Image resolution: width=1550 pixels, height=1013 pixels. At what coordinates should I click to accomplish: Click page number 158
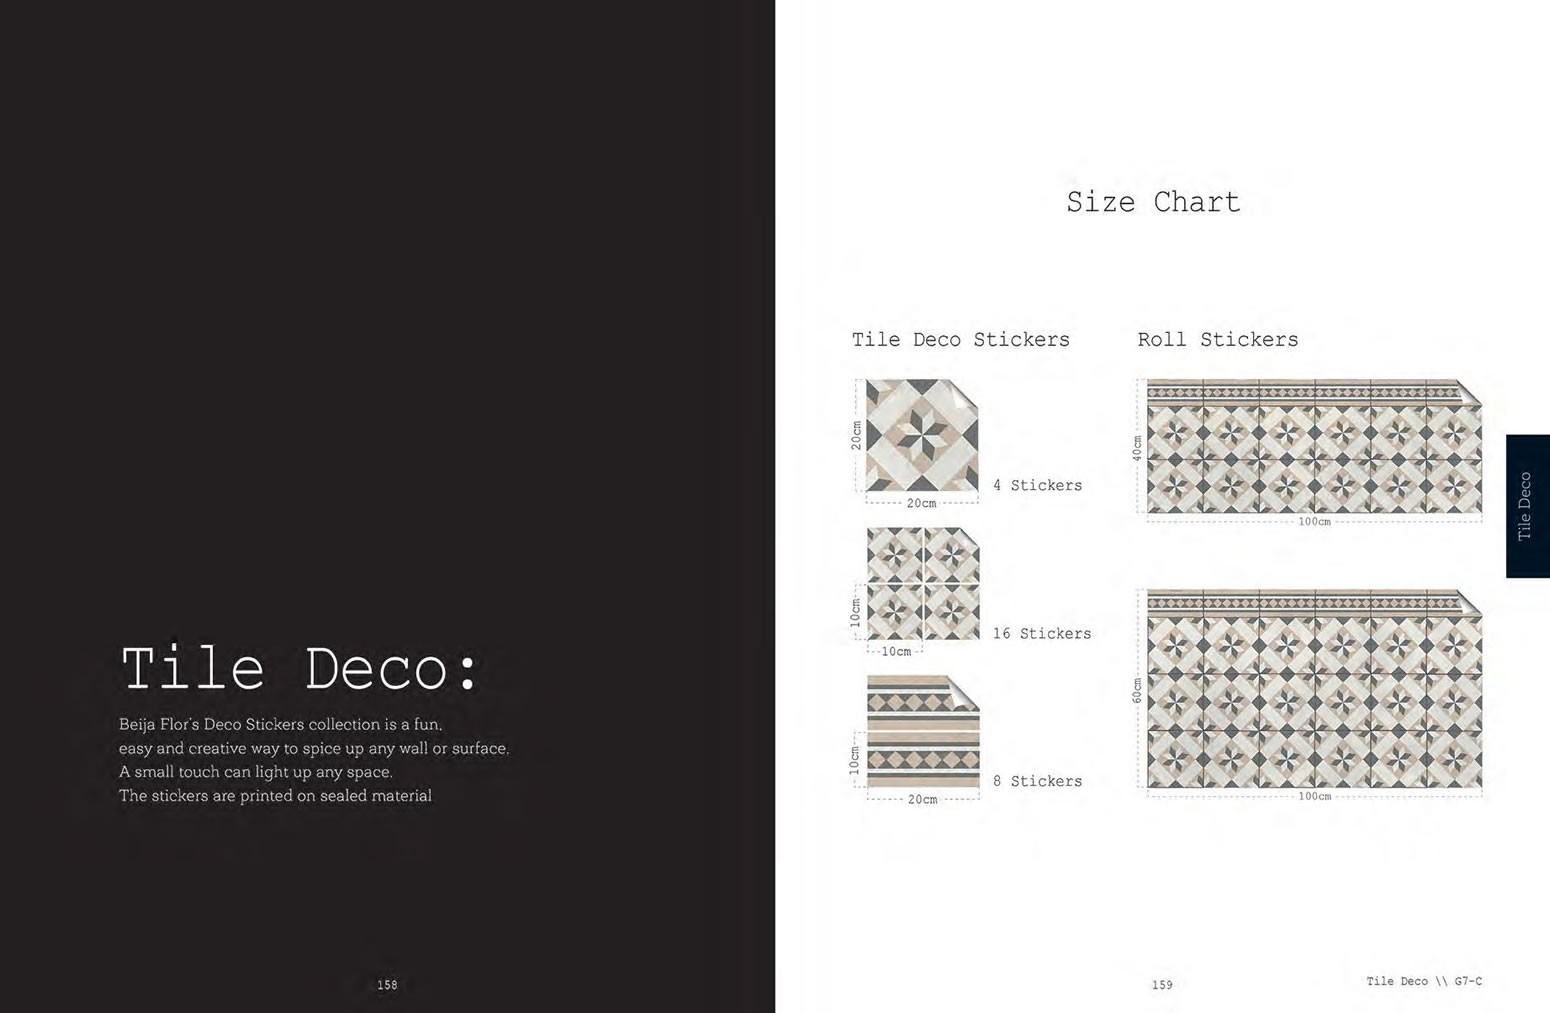coord(387,985)
